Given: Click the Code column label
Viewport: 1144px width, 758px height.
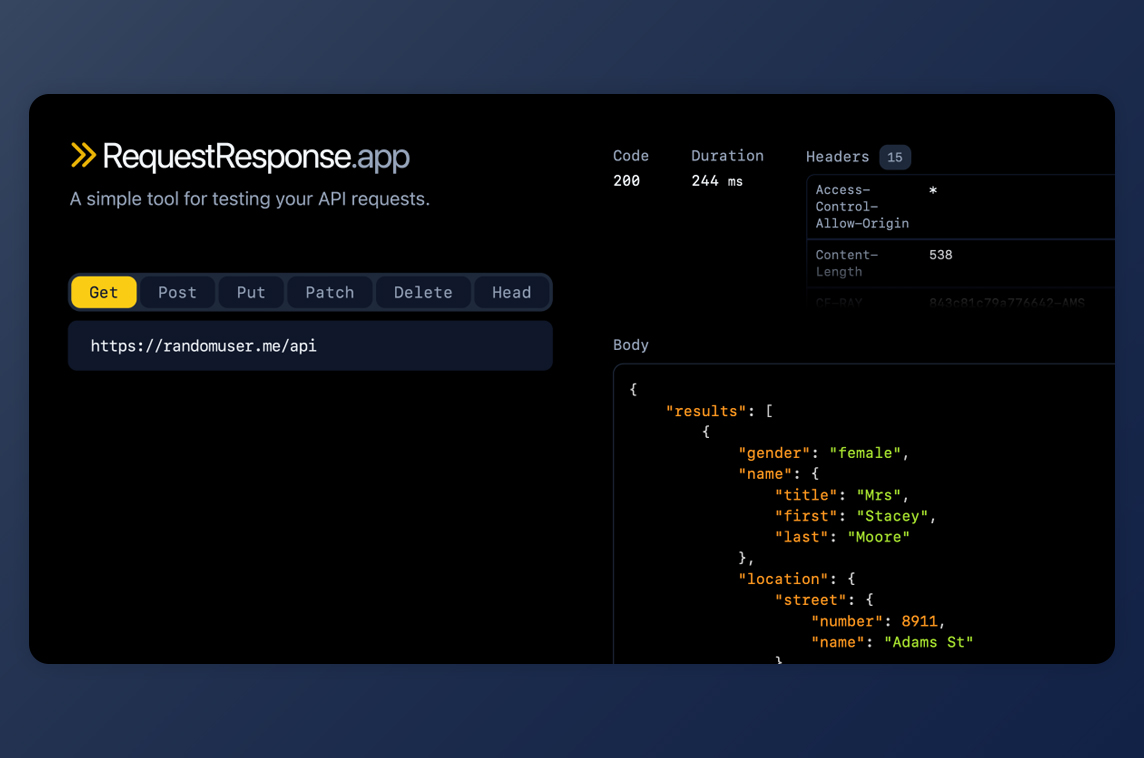Looking at the screenshot, I should click(x=630, y=156).
